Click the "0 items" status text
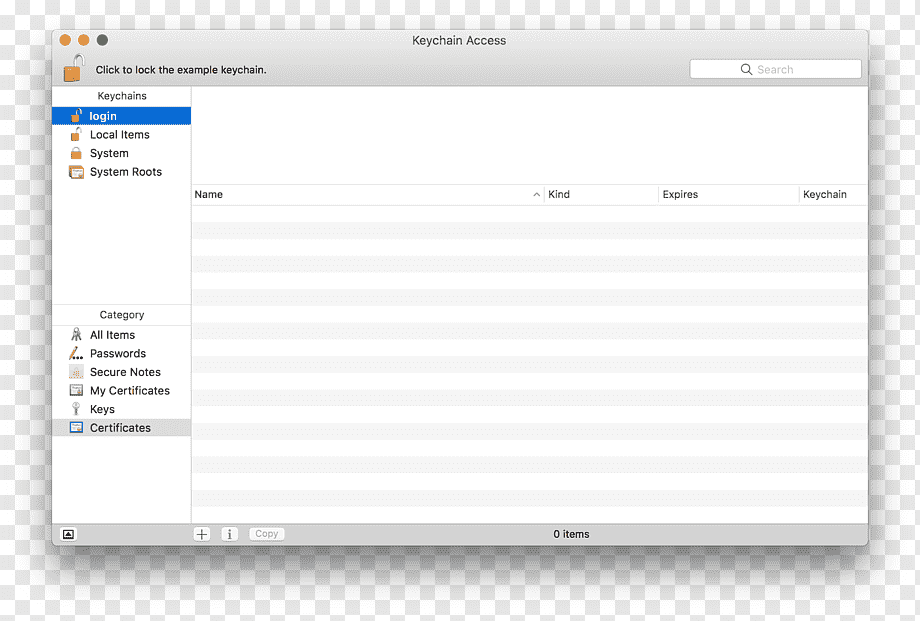 click(x=571, y=534)
